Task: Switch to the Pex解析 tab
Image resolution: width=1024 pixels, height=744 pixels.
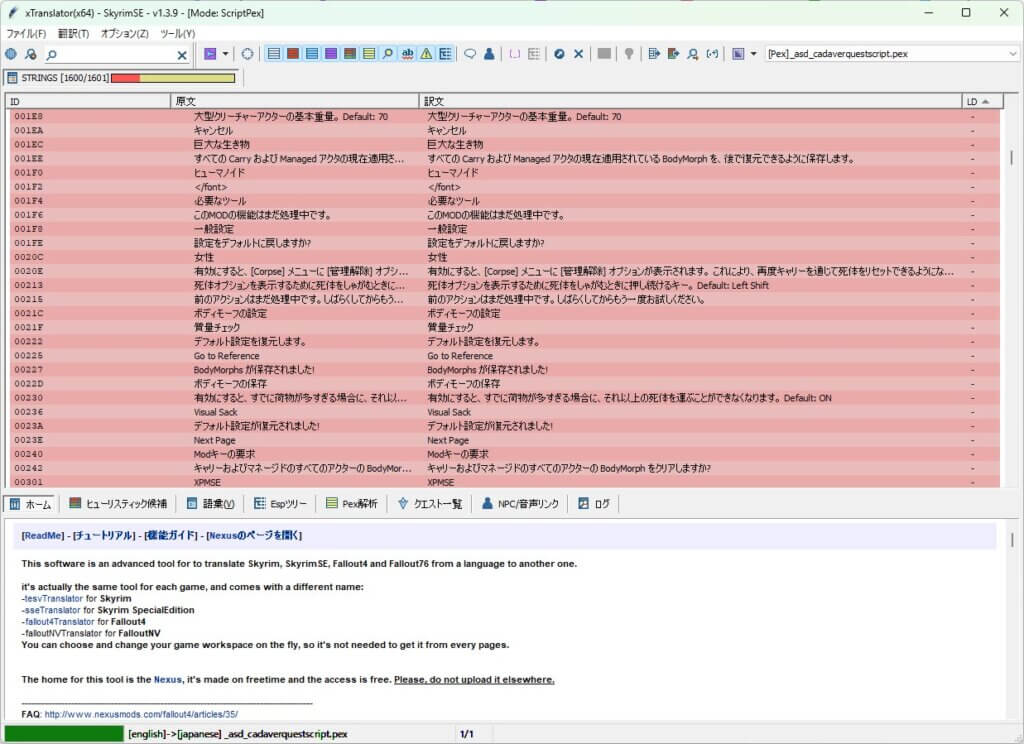Action: pyautogui.click(x=352, y=504)
